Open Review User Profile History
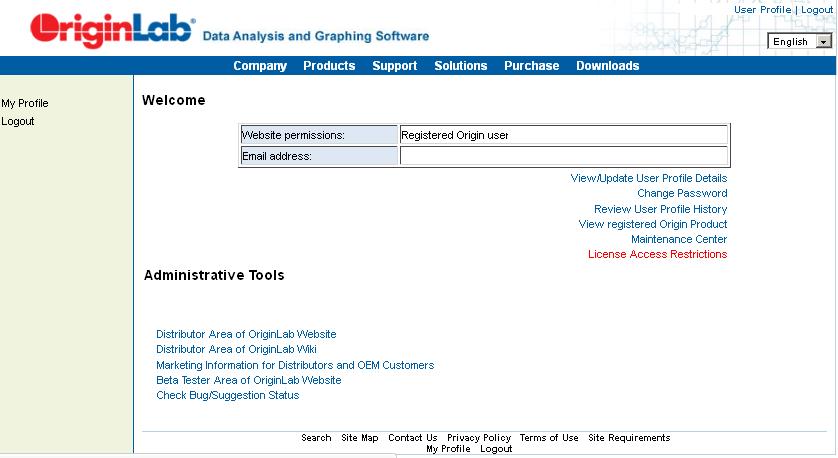Viewport: 838px width, 458px height. coord(661,209)
